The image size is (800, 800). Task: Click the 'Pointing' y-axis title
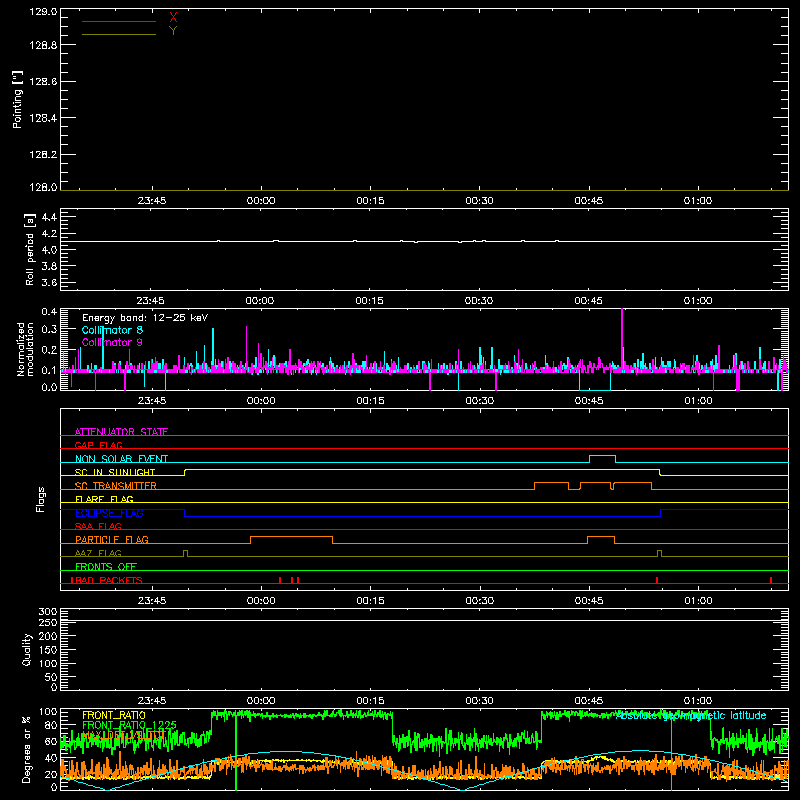[17, 100]
